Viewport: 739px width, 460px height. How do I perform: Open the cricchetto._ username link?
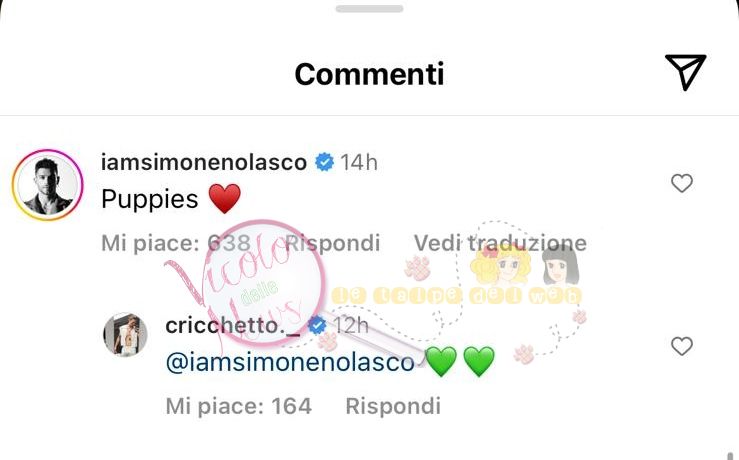233,325
